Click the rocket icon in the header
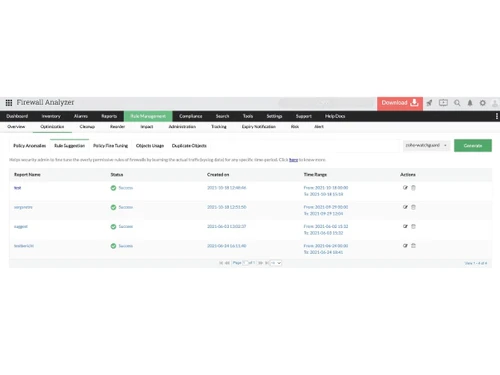 [x=429, y=103]
